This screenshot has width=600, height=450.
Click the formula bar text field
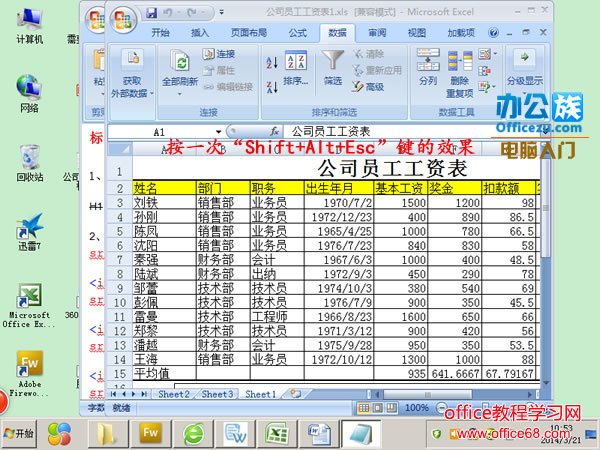(x=411, y=132)
